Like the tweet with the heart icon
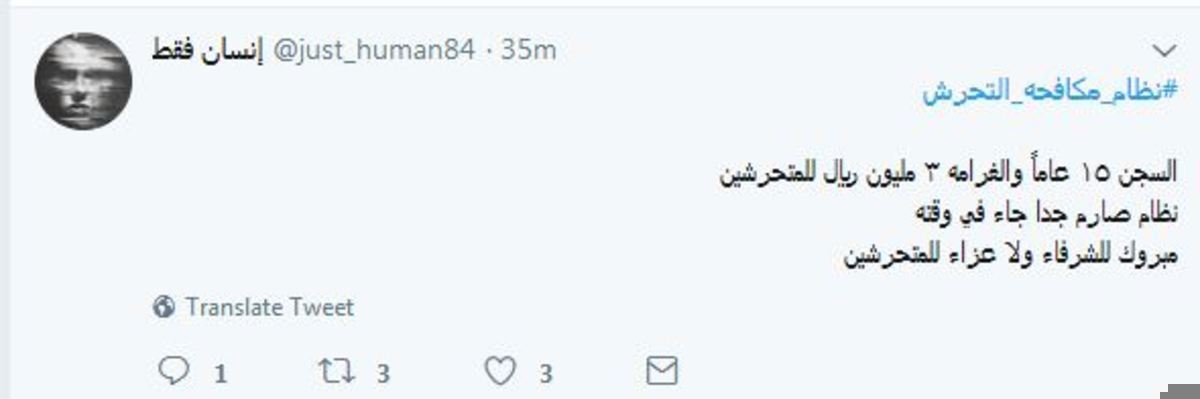This screenshot has height=399, width=1200. pyautogui.click(x=498, y=372)
